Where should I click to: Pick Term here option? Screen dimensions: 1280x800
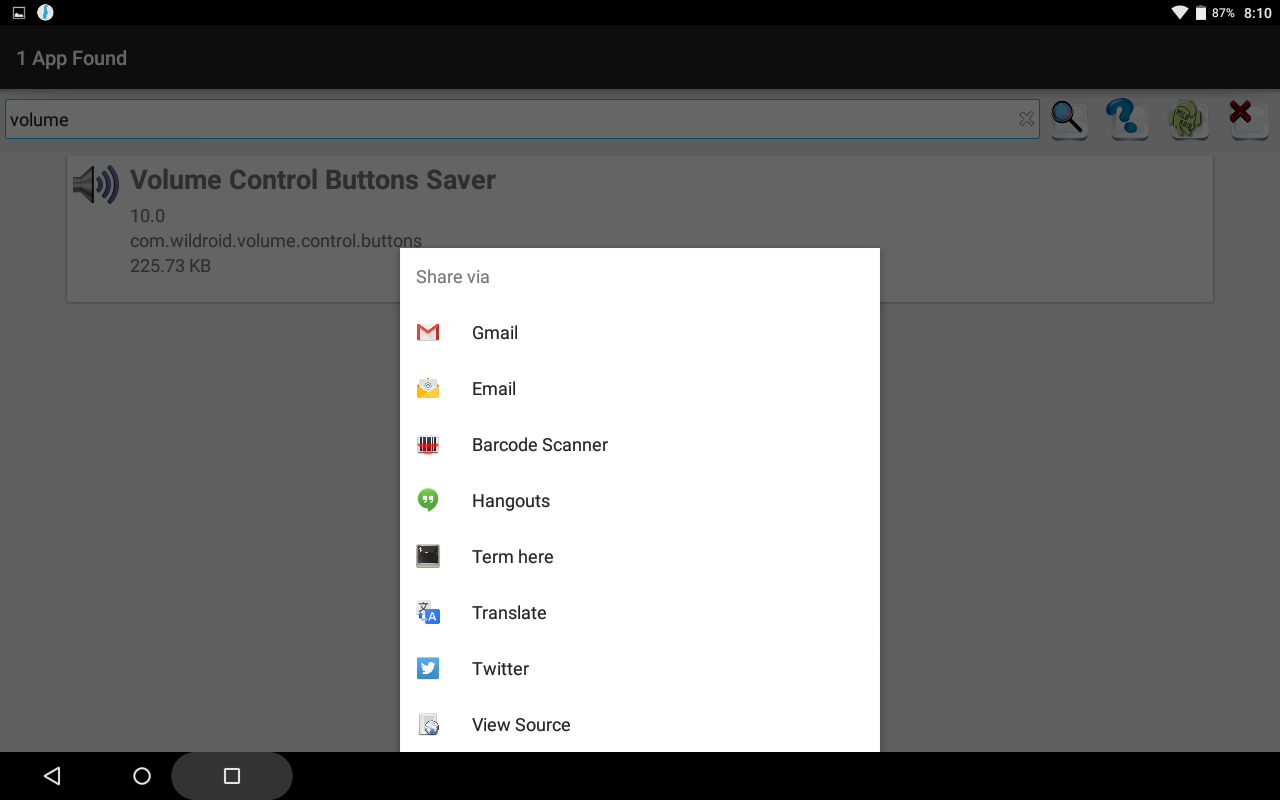click(x=640, y=557)
